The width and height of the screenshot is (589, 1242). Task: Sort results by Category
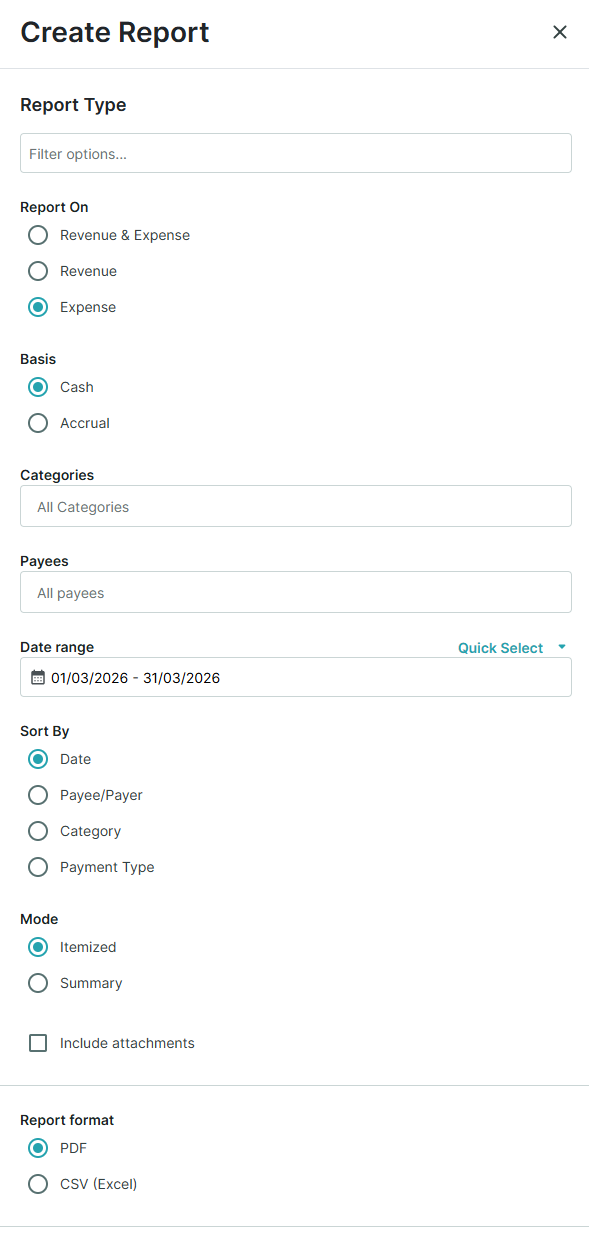click(37, 831)
